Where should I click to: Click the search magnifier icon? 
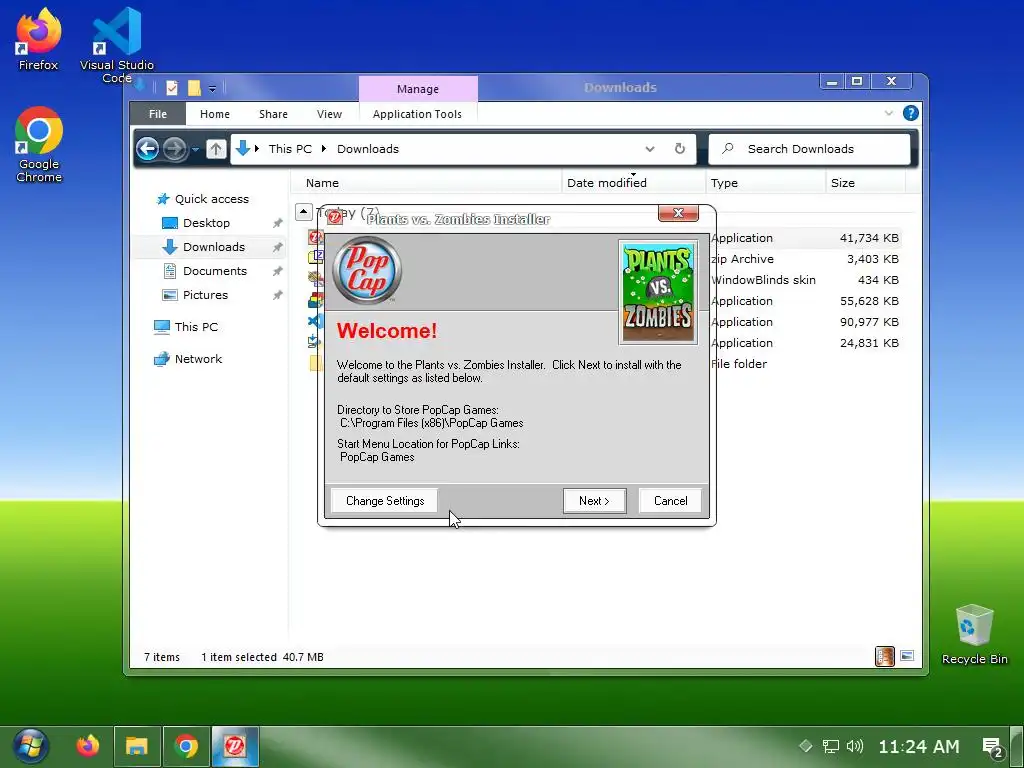pos(727,149)
